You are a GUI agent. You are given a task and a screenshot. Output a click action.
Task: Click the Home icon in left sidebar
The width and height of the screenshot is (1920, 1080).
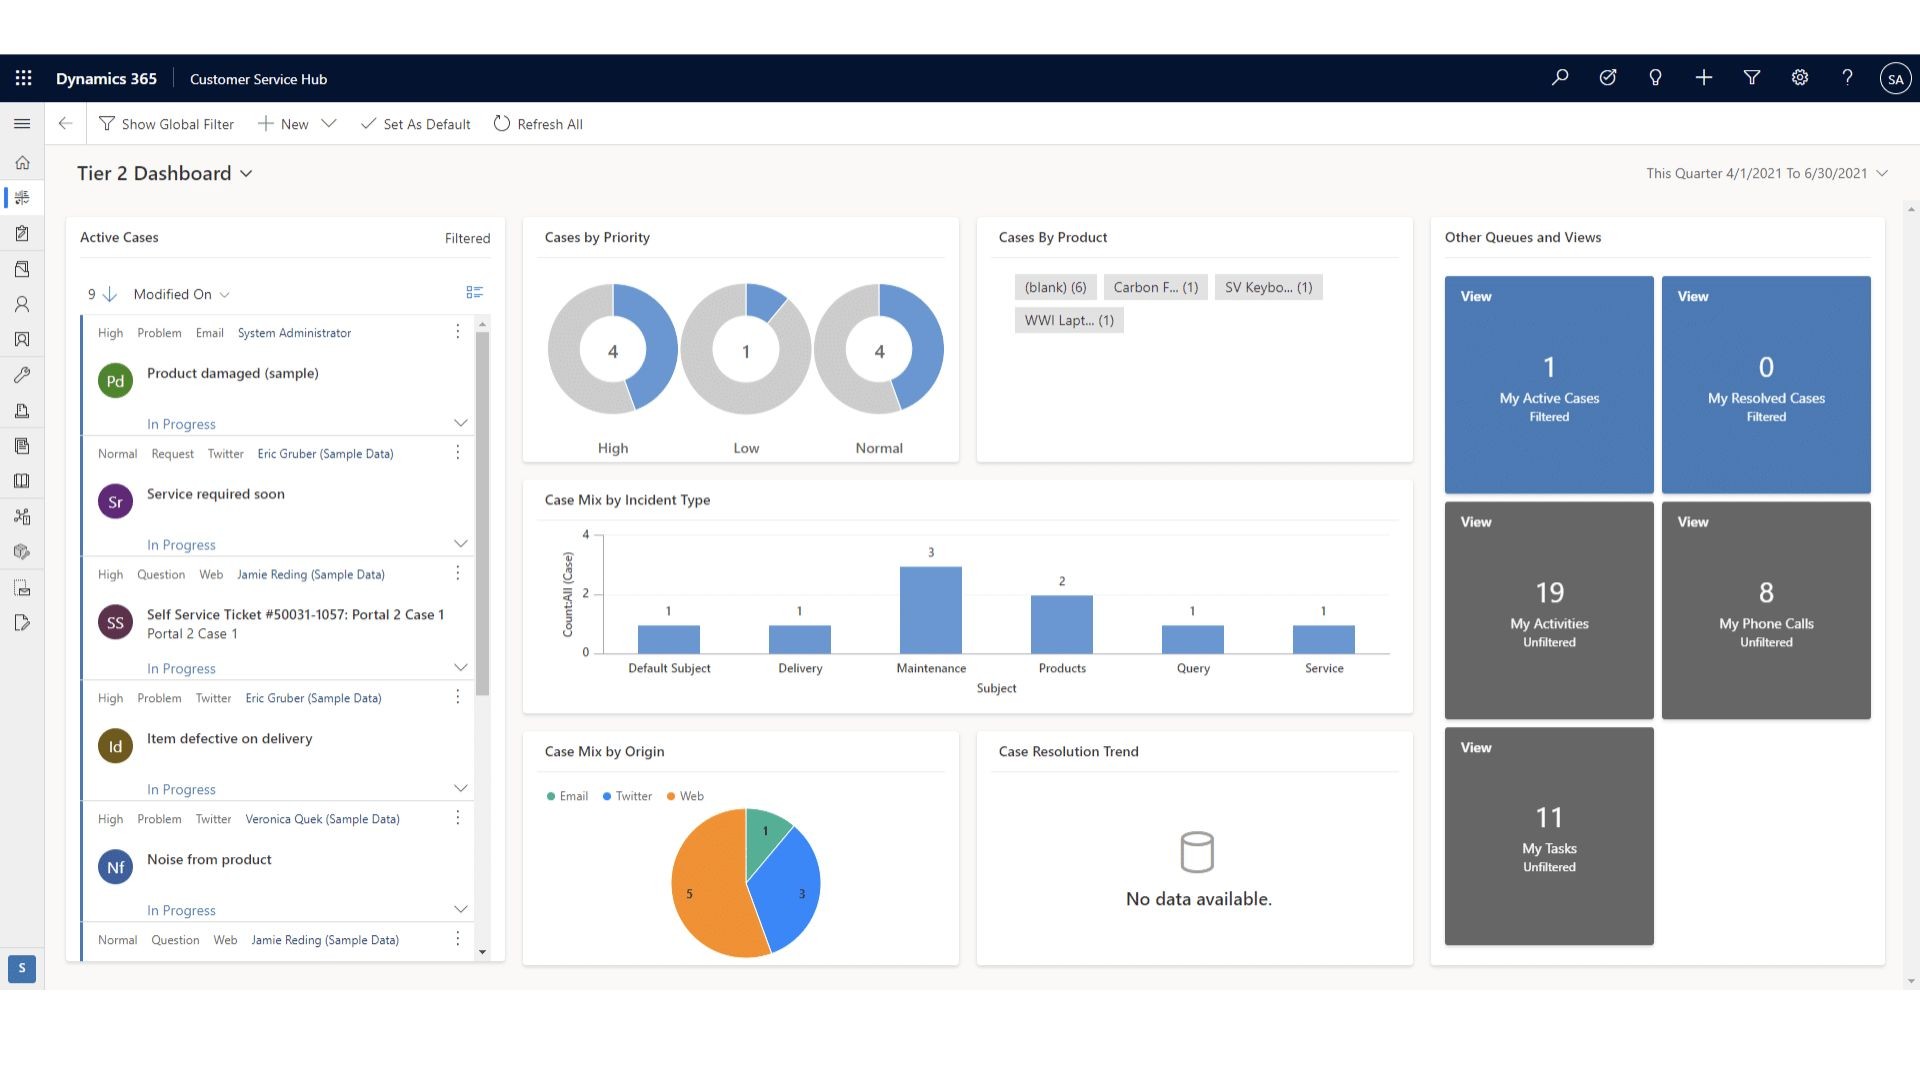[22, 162]
